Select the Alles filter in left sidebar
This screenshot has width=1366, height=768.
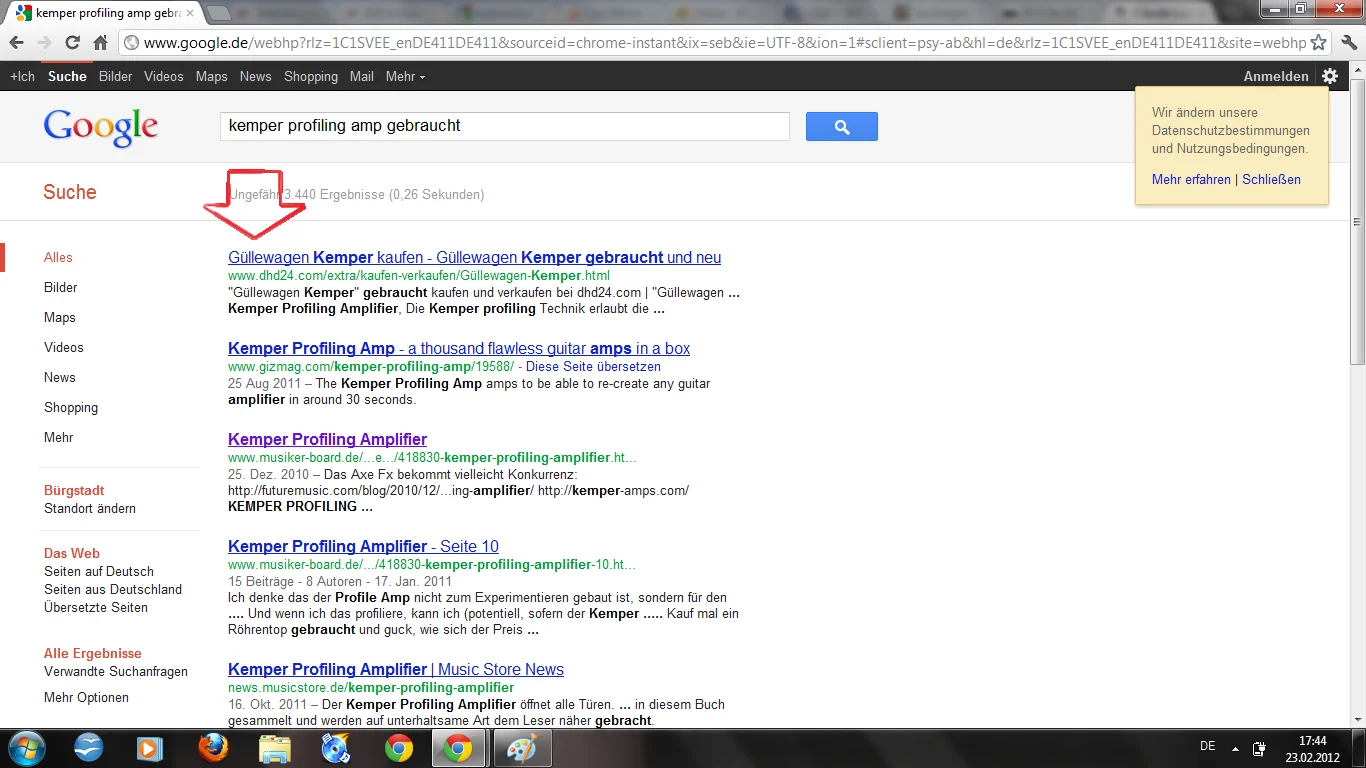click(58, 257)
